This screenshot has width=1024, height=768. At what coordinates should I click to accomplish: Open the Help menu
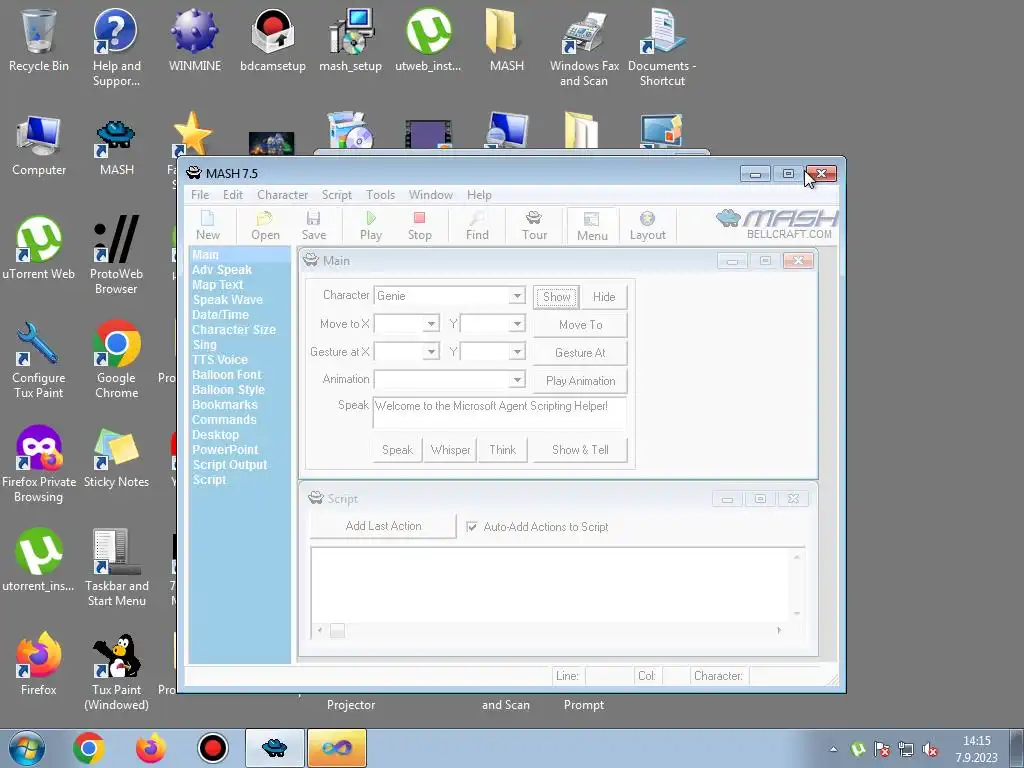pyautogui.click(x=479, y=195)
